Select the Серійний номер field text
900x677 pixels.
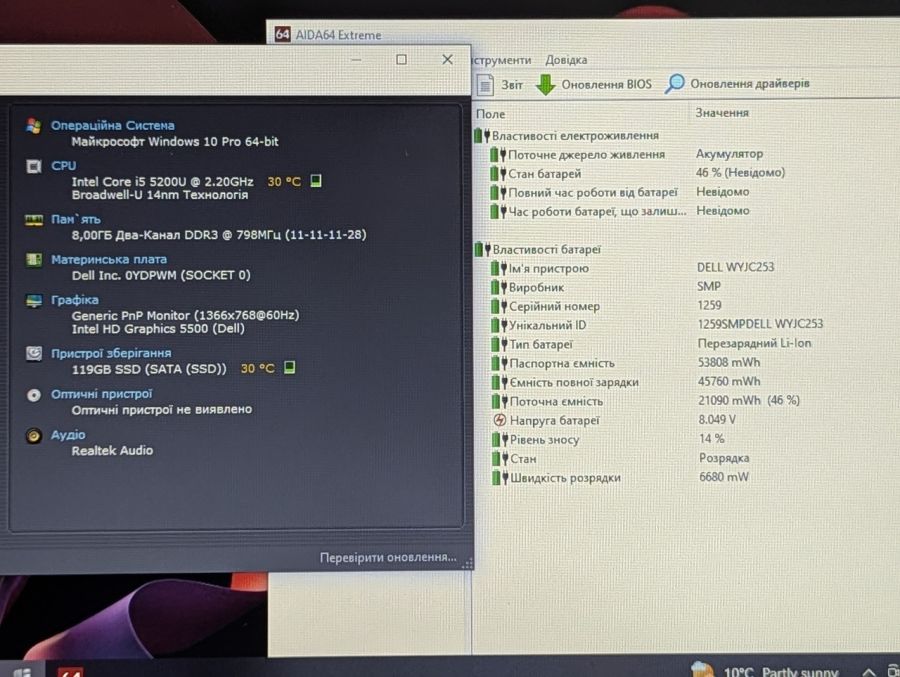(x=554, y=306)
